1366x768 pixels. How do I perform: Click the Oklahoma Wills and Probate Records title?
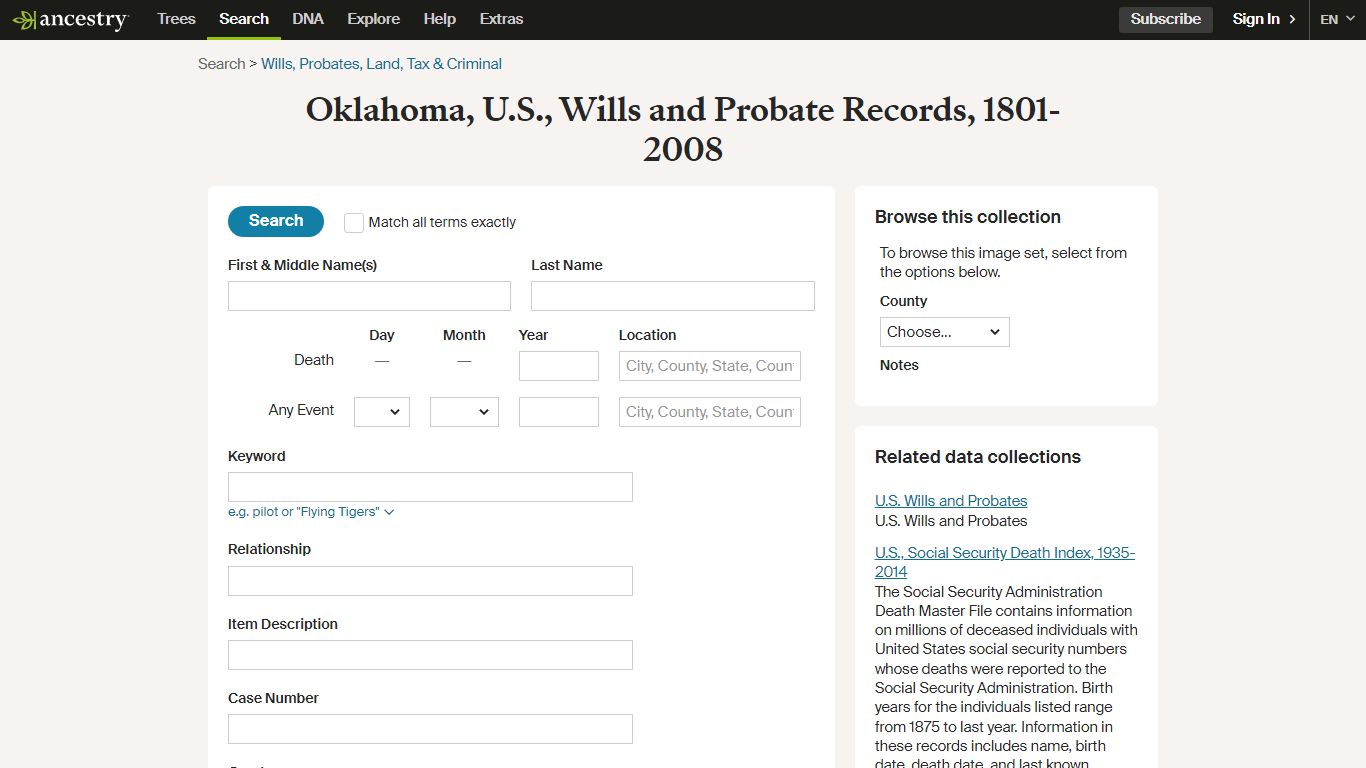683,130
